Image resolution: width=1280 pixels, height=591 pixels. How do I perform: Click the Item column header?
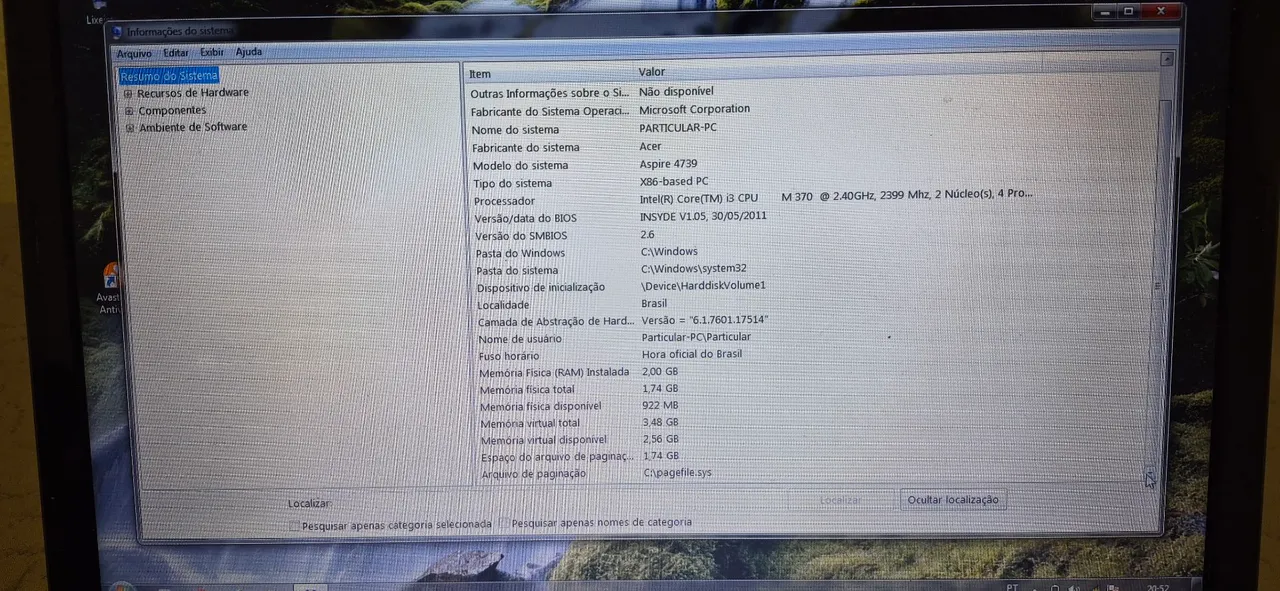[549, 74]
